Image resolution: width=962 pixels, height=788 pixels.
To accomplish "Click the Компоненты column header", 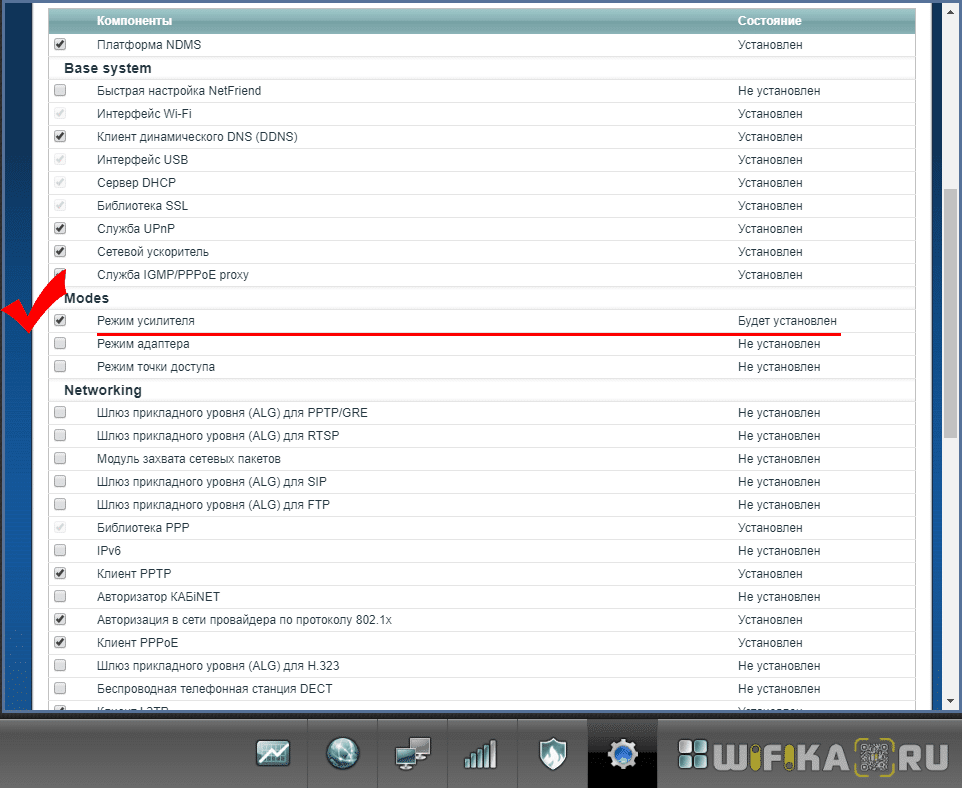I will (134, 21).
